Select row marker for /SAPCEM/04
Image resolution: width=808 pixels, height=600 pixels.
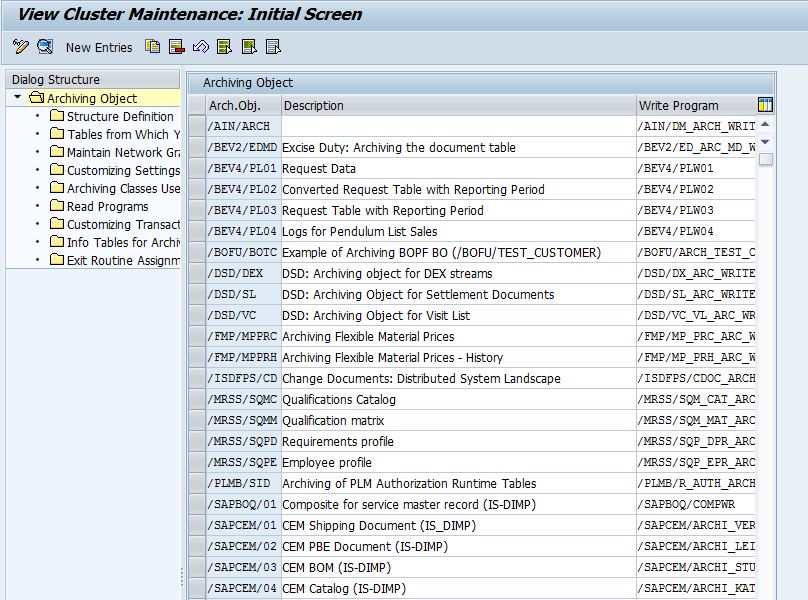[x=197, y=589]
